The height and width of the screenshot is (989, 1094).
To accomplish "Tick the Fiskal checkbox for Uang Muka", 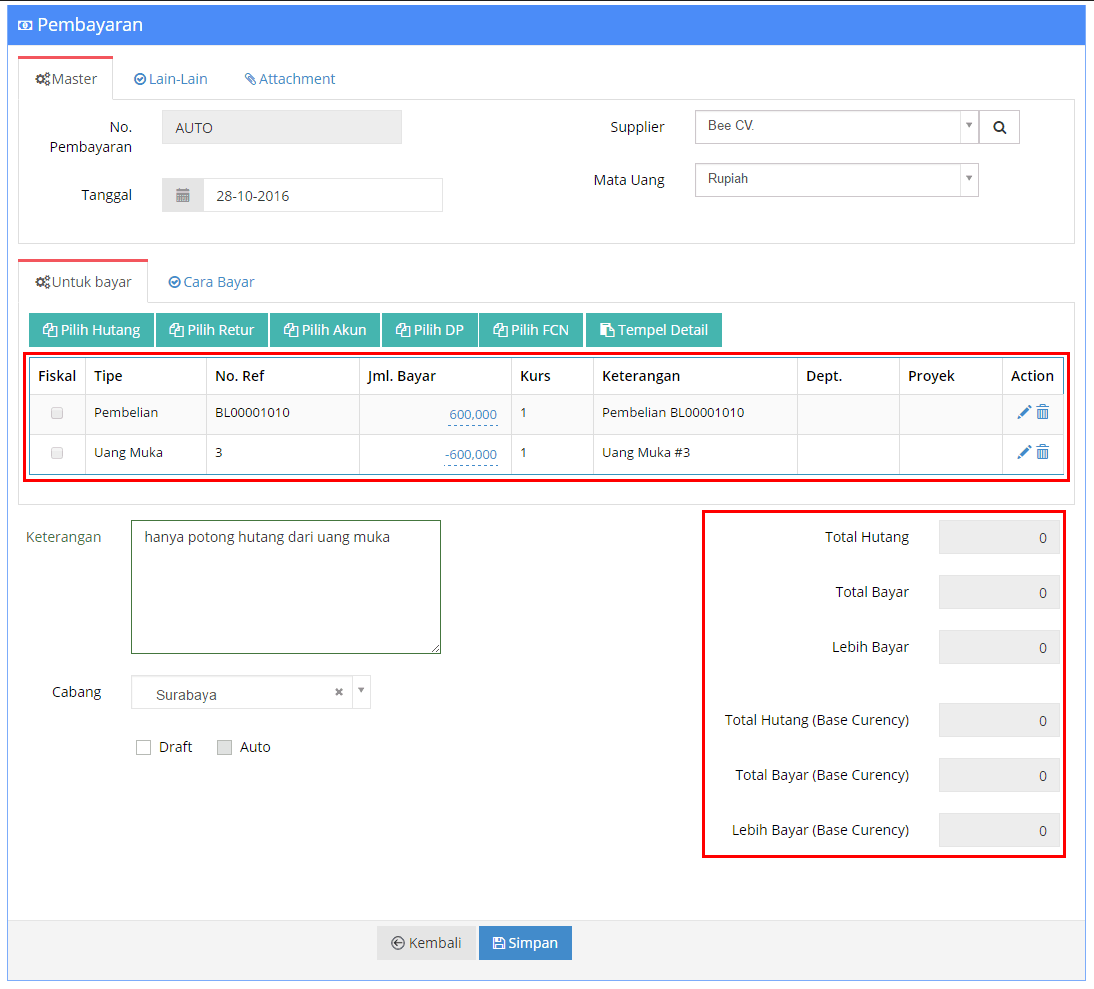I will pos(57,453).
